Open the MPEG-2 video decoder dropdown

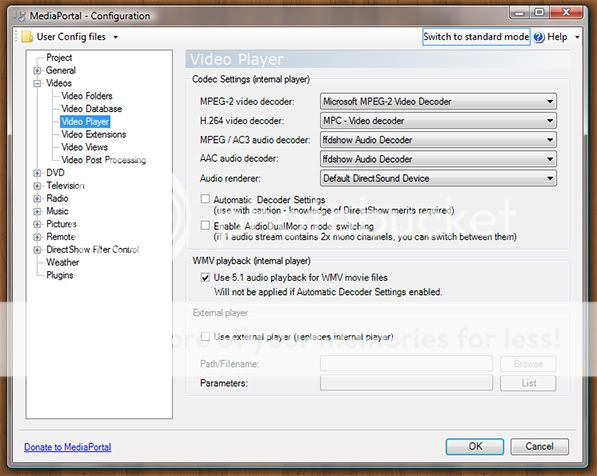click(x=438, y=101)
